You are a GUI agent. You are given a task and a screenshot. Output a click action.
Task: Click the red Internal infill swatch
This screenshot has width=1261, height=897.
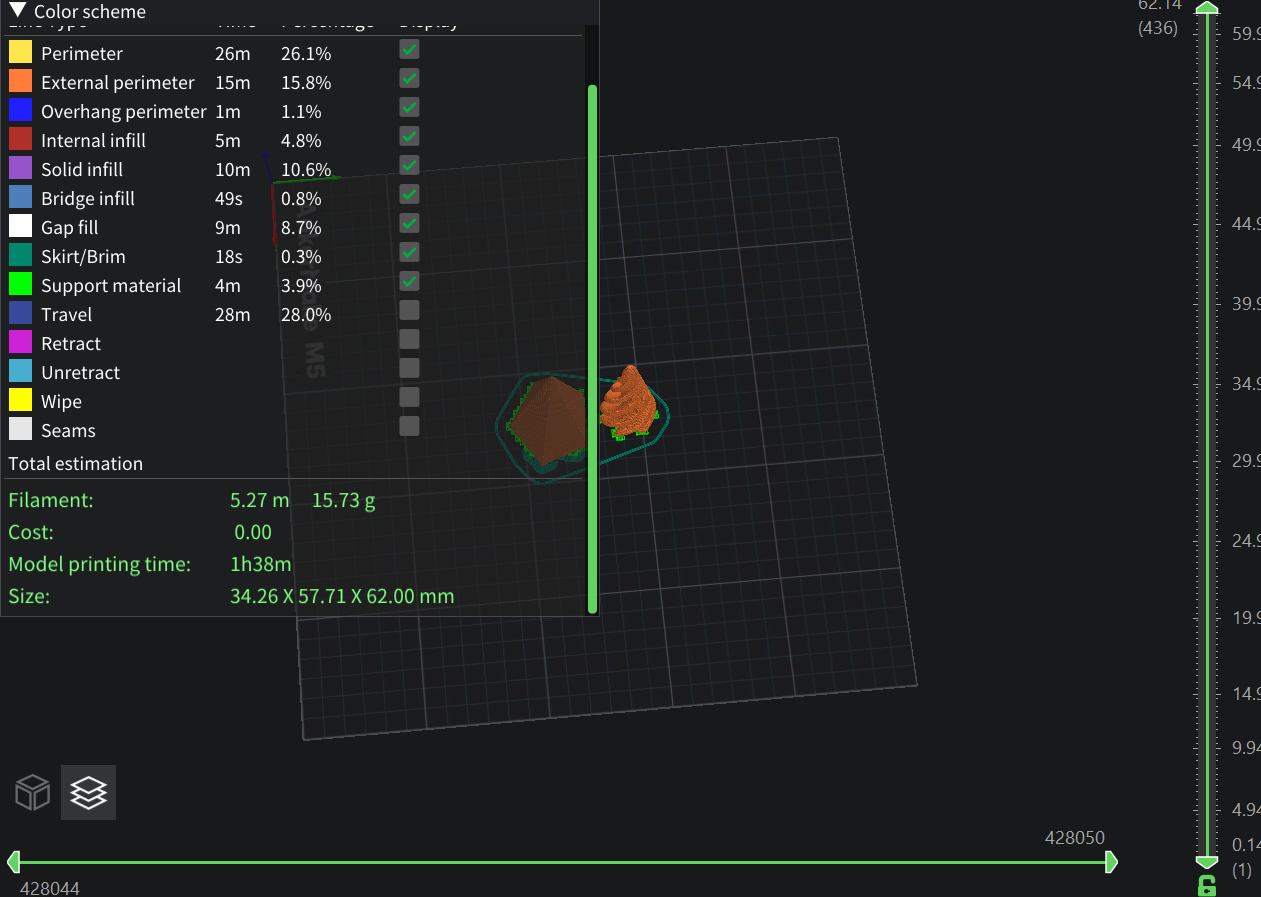click(20, 140)
